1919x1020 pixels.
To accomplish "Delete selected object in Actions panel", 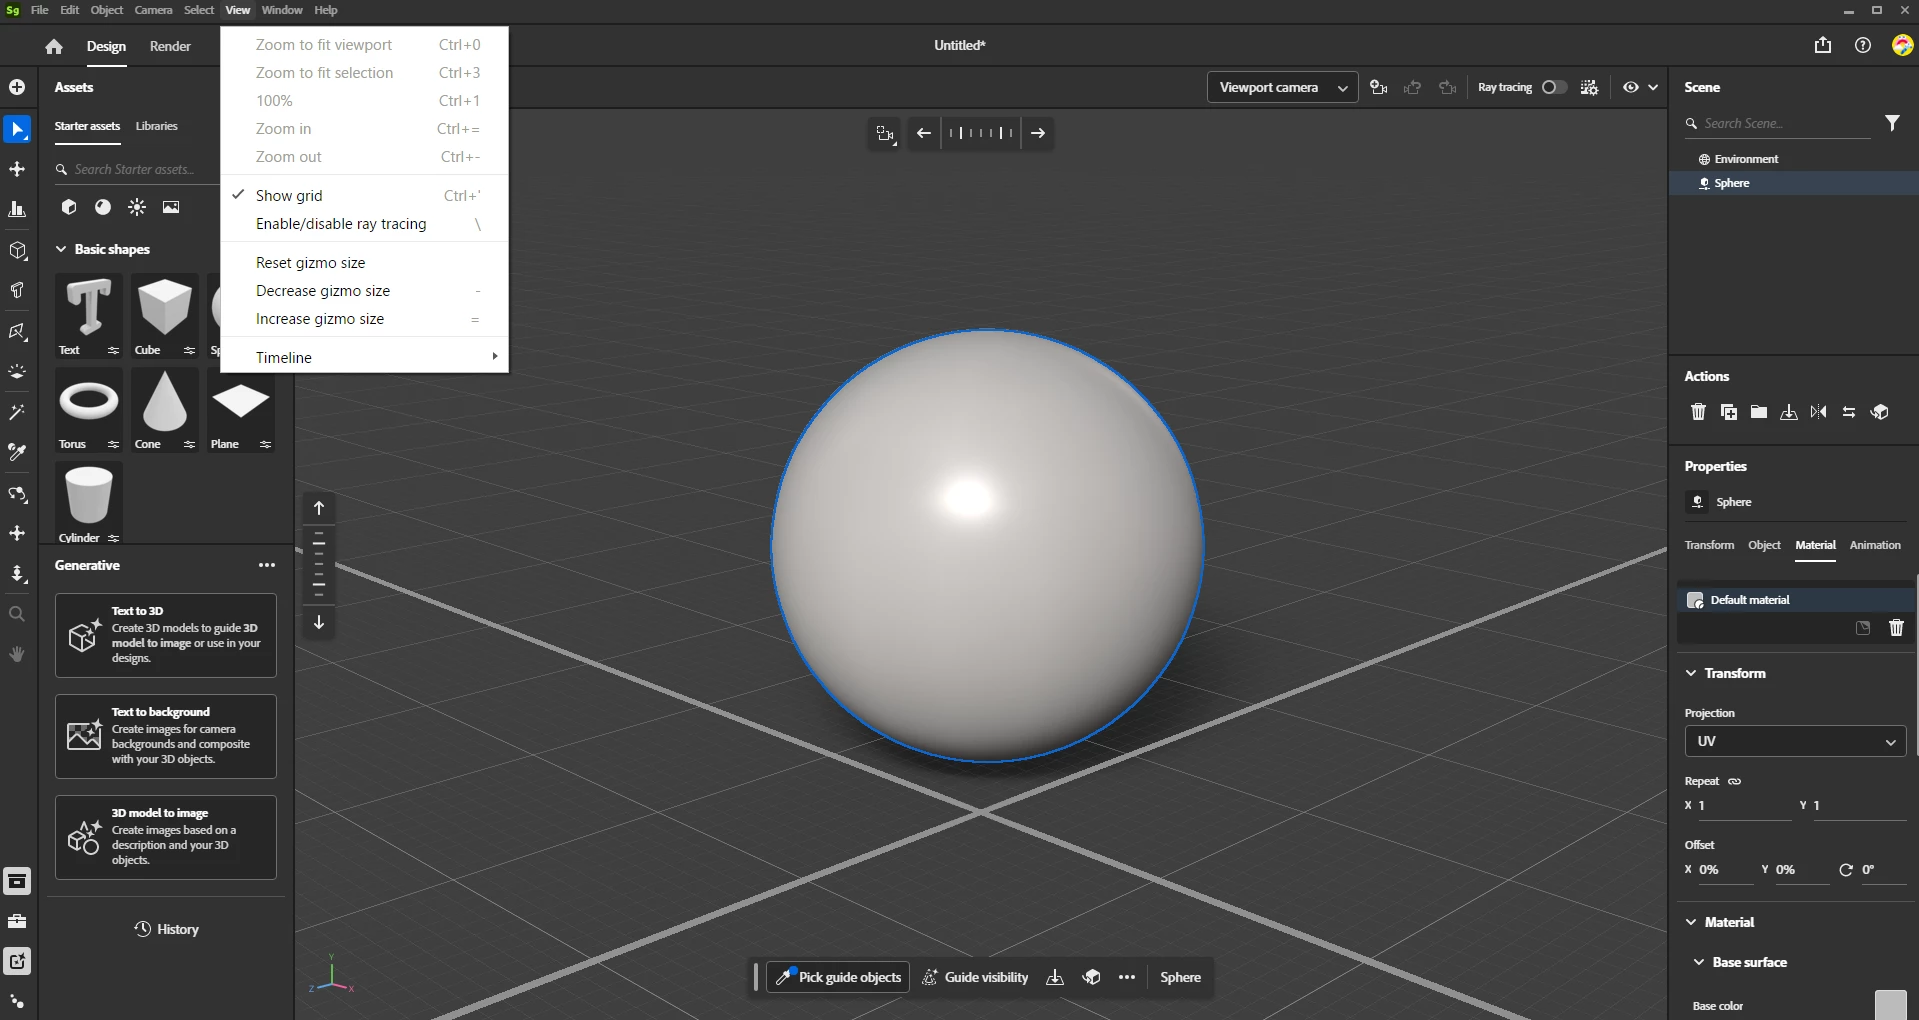I will [x=1698, y=412].
